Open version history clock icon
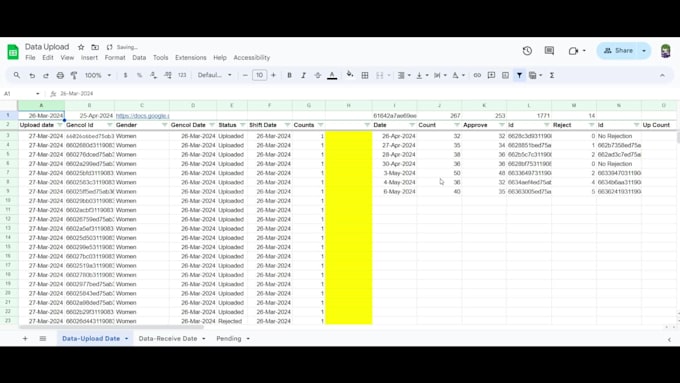Viewport: 680px width, 383px height. pyautogui.click(x=527, y=51)
